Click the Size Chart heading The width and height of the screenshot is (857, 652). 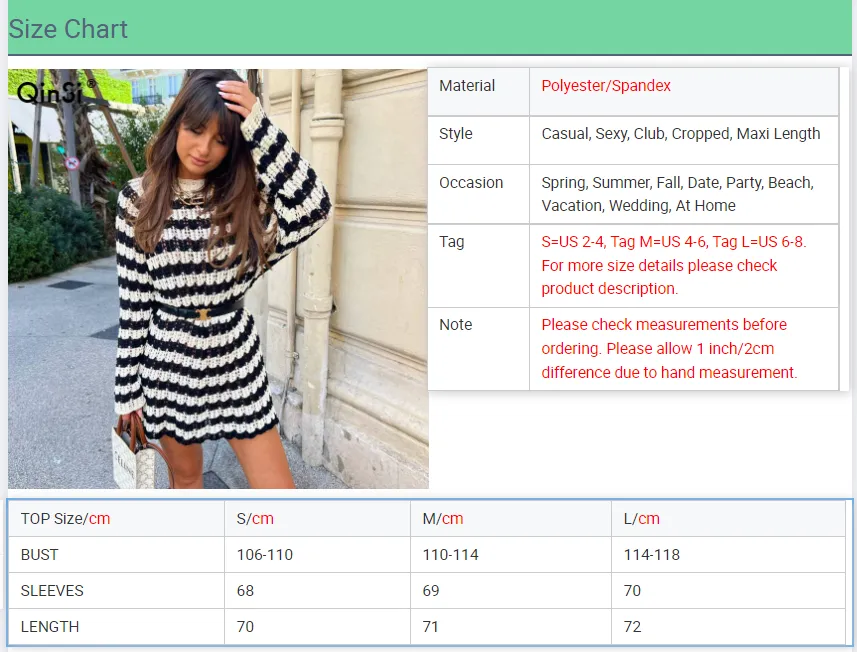coord(68,29)
